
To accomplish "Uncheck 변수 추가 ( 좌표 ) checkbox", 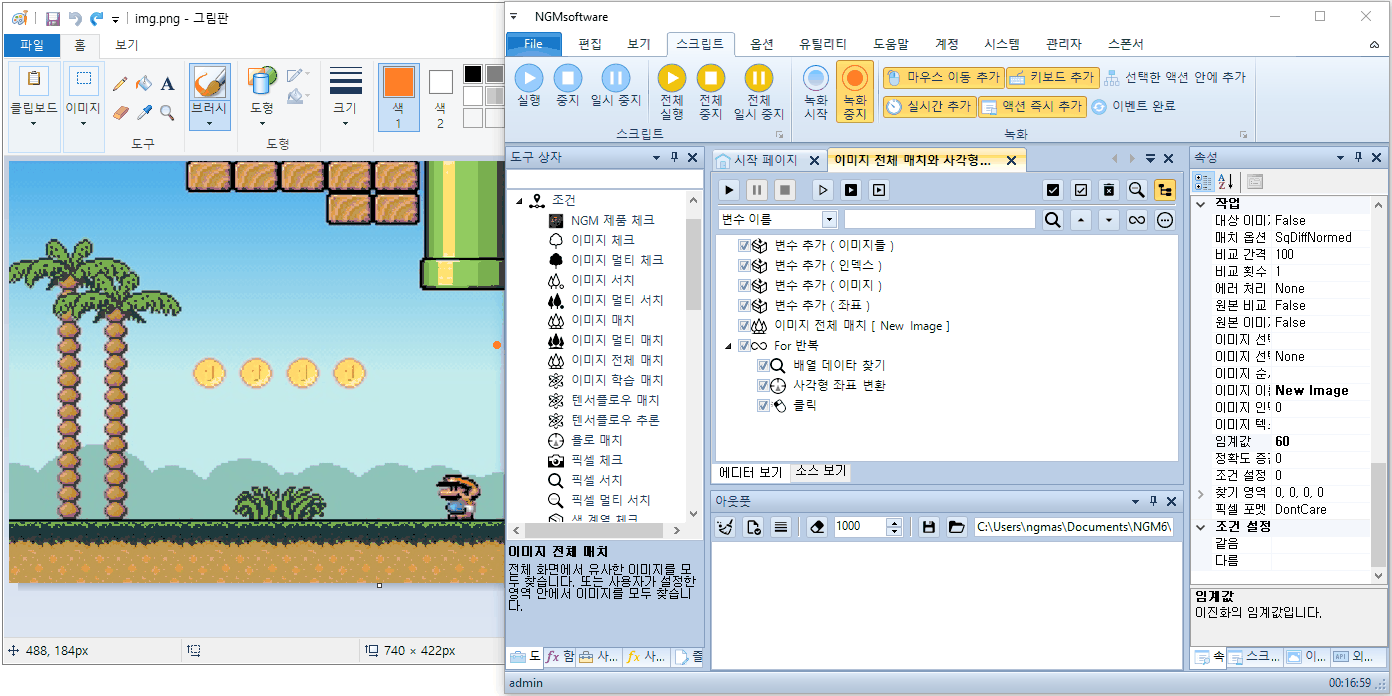I will click(744, 305).
